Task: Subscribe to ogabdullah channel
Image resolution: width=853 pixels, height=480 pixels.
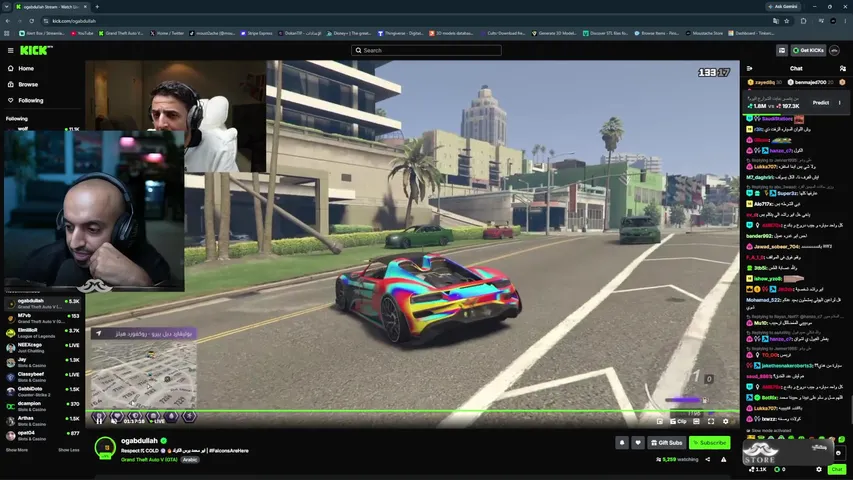Action: tap(709, 442)
